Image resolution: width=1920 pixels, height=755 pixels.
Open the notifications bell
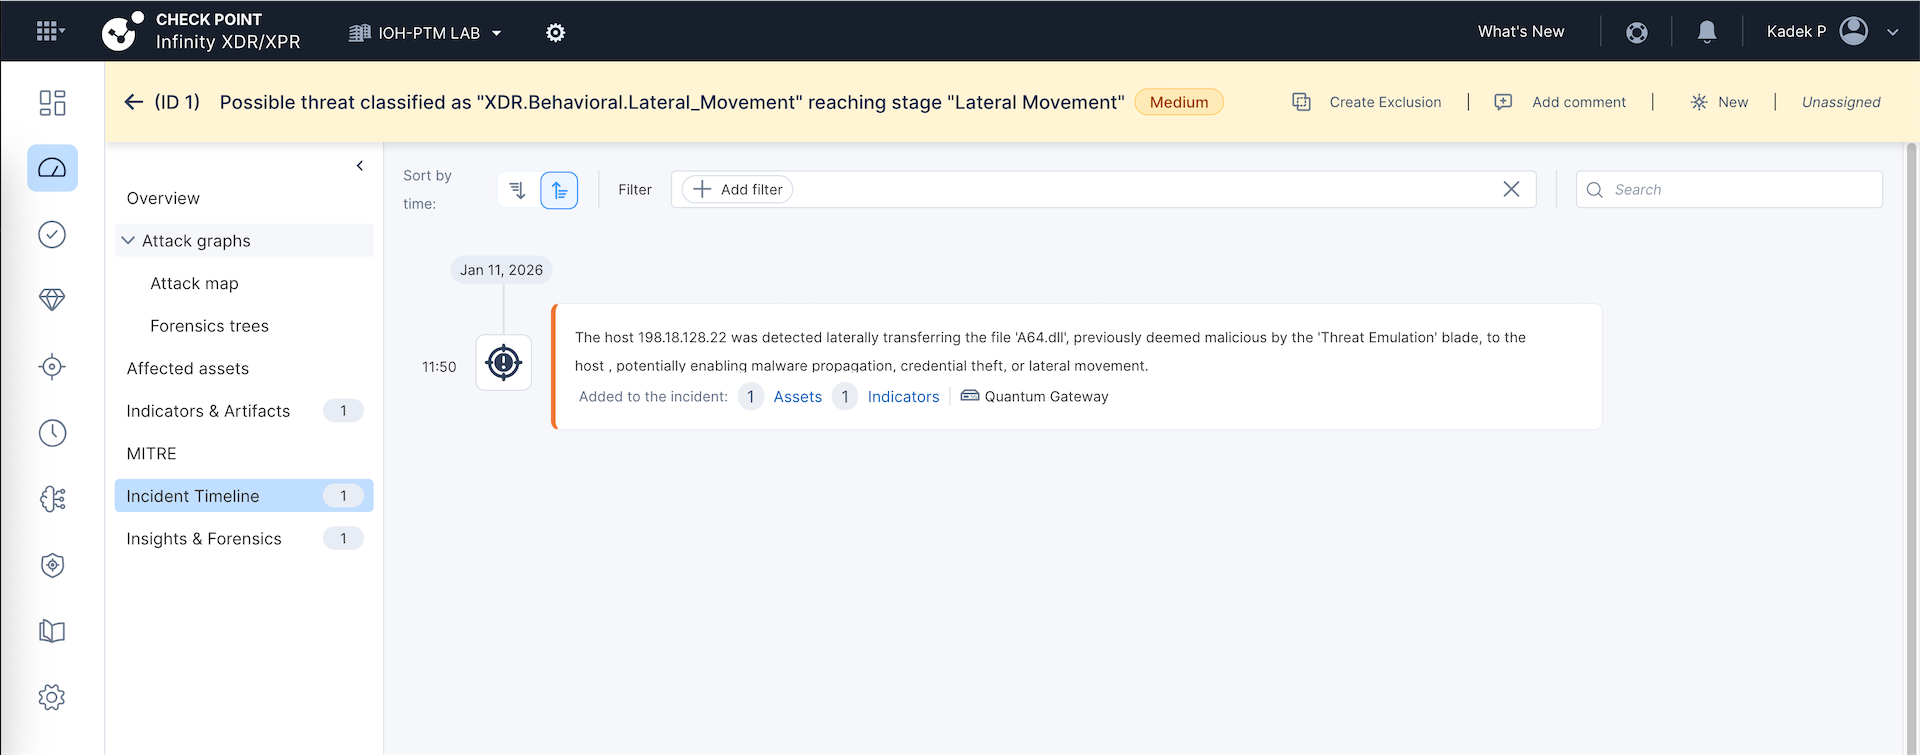click(1706, 32)
